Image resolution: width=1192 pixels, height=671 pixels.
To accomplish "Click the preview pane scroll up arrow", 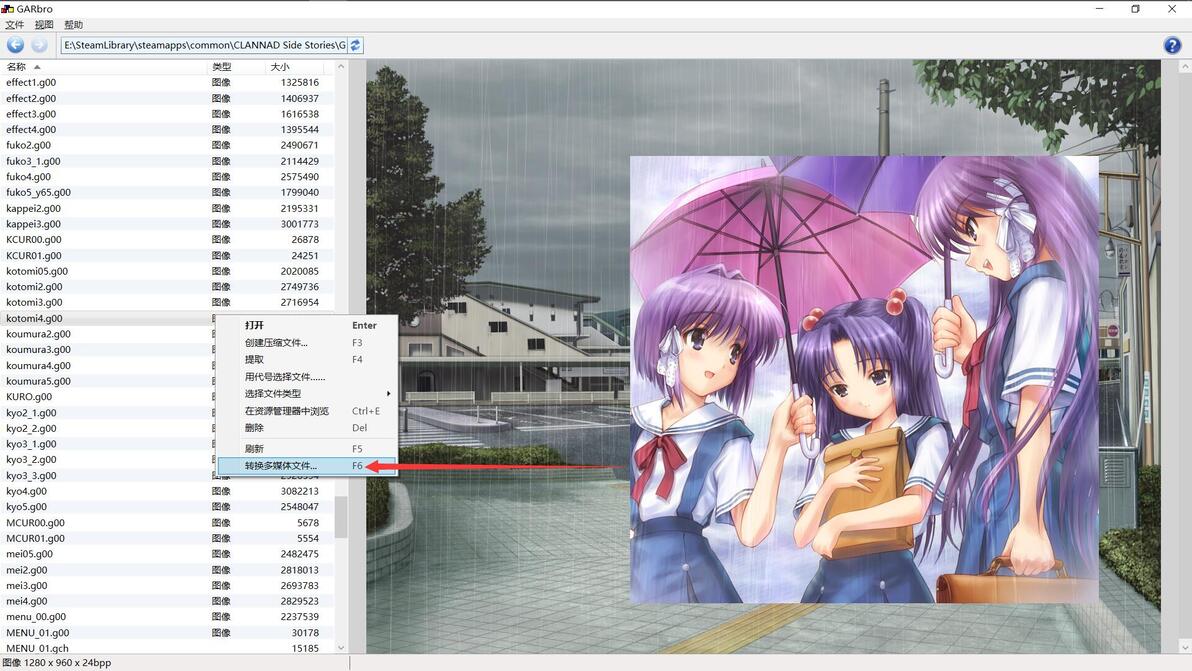I will (1184, 67).
